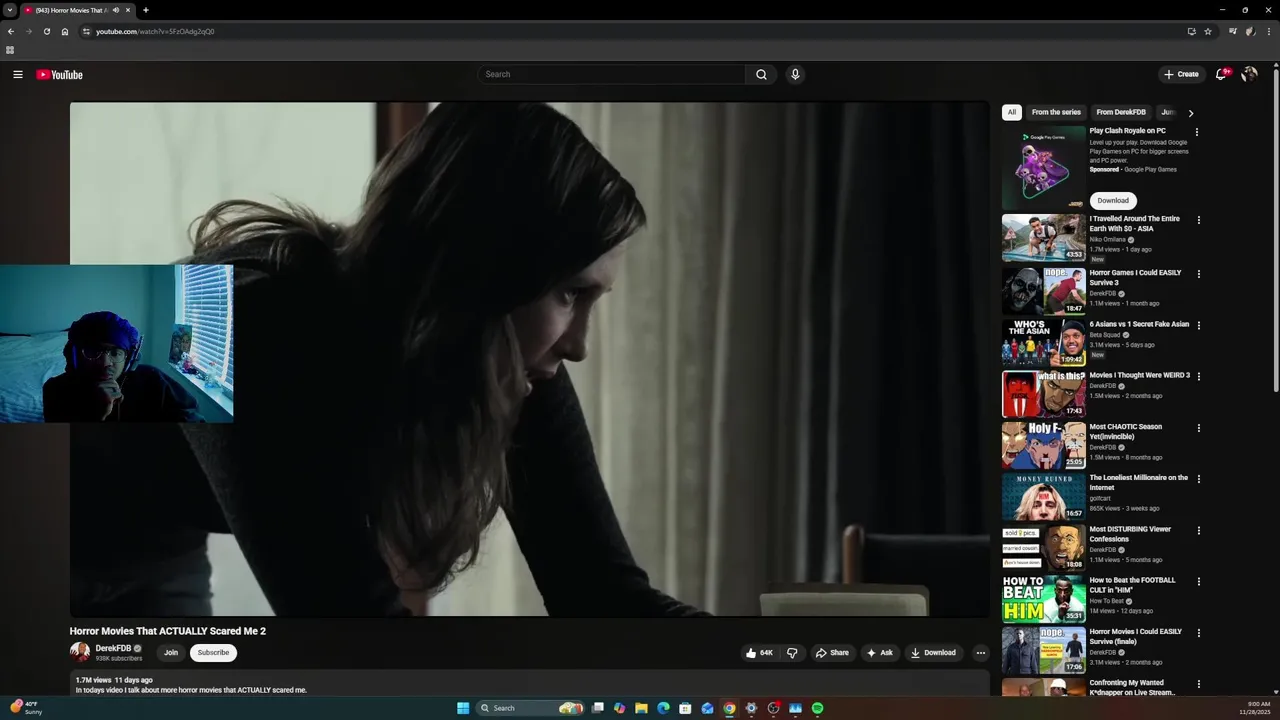Image resolution: width=1280 pixels, height=720 pixels.
Task: Open "6 Asians vs 1 Secret Fake Asian" title
Action: (x=1139, y=324)
